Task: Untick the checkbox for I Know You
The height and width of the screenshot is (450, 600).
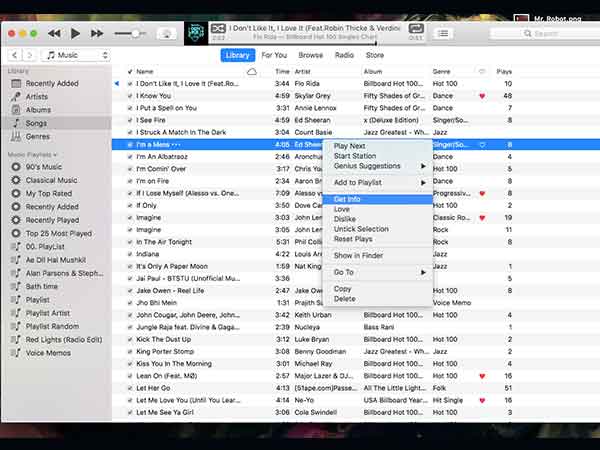Action: click(130, 96)
